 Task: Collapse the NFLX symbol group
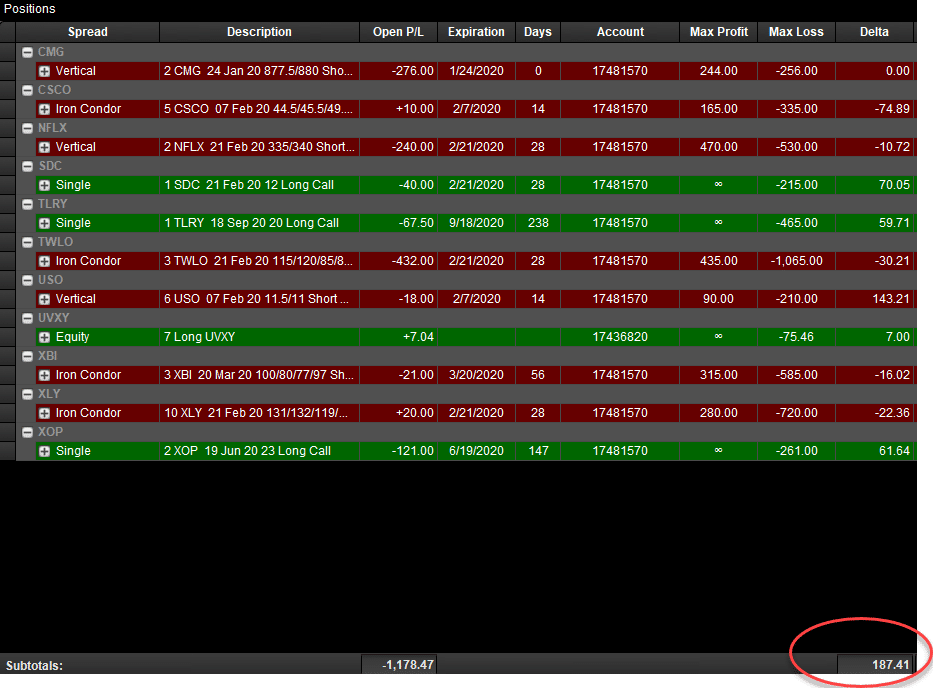pos(27,129)
